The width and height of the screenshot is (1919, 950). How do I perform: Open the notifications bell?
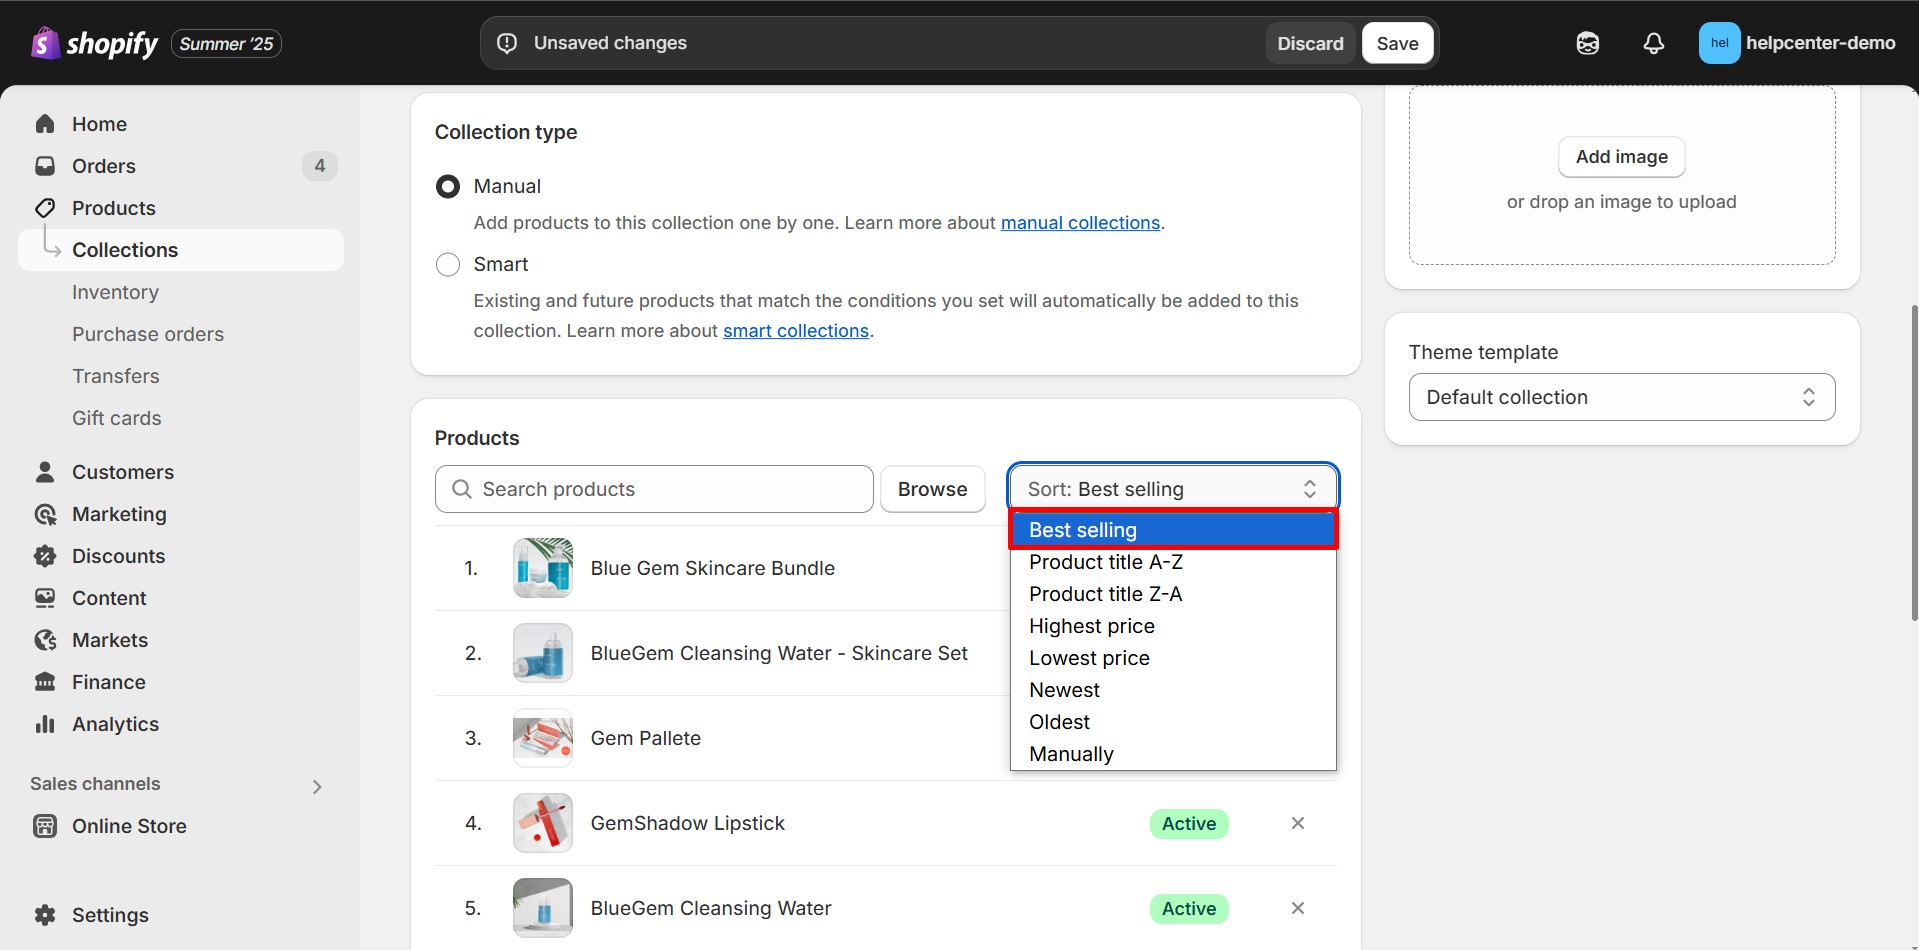point(1653,43)
